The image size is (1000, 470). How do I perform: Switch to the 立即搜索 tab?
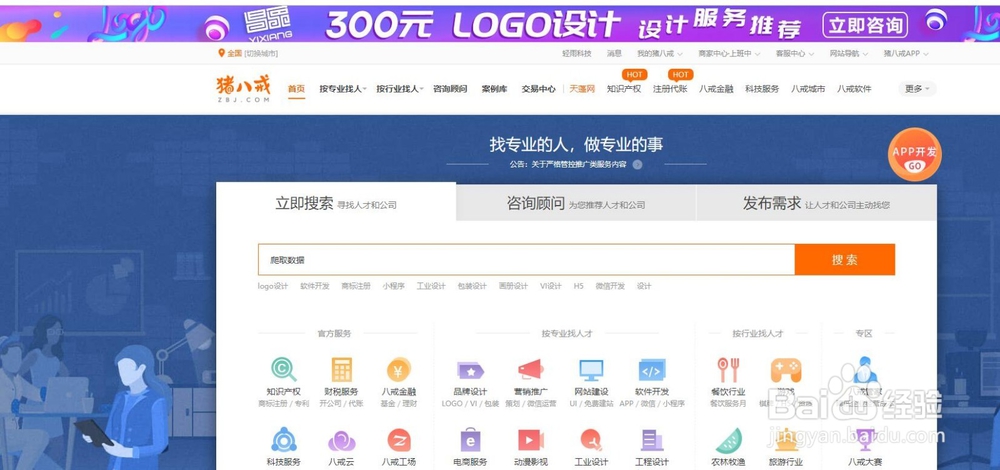[x=336, y=203]
